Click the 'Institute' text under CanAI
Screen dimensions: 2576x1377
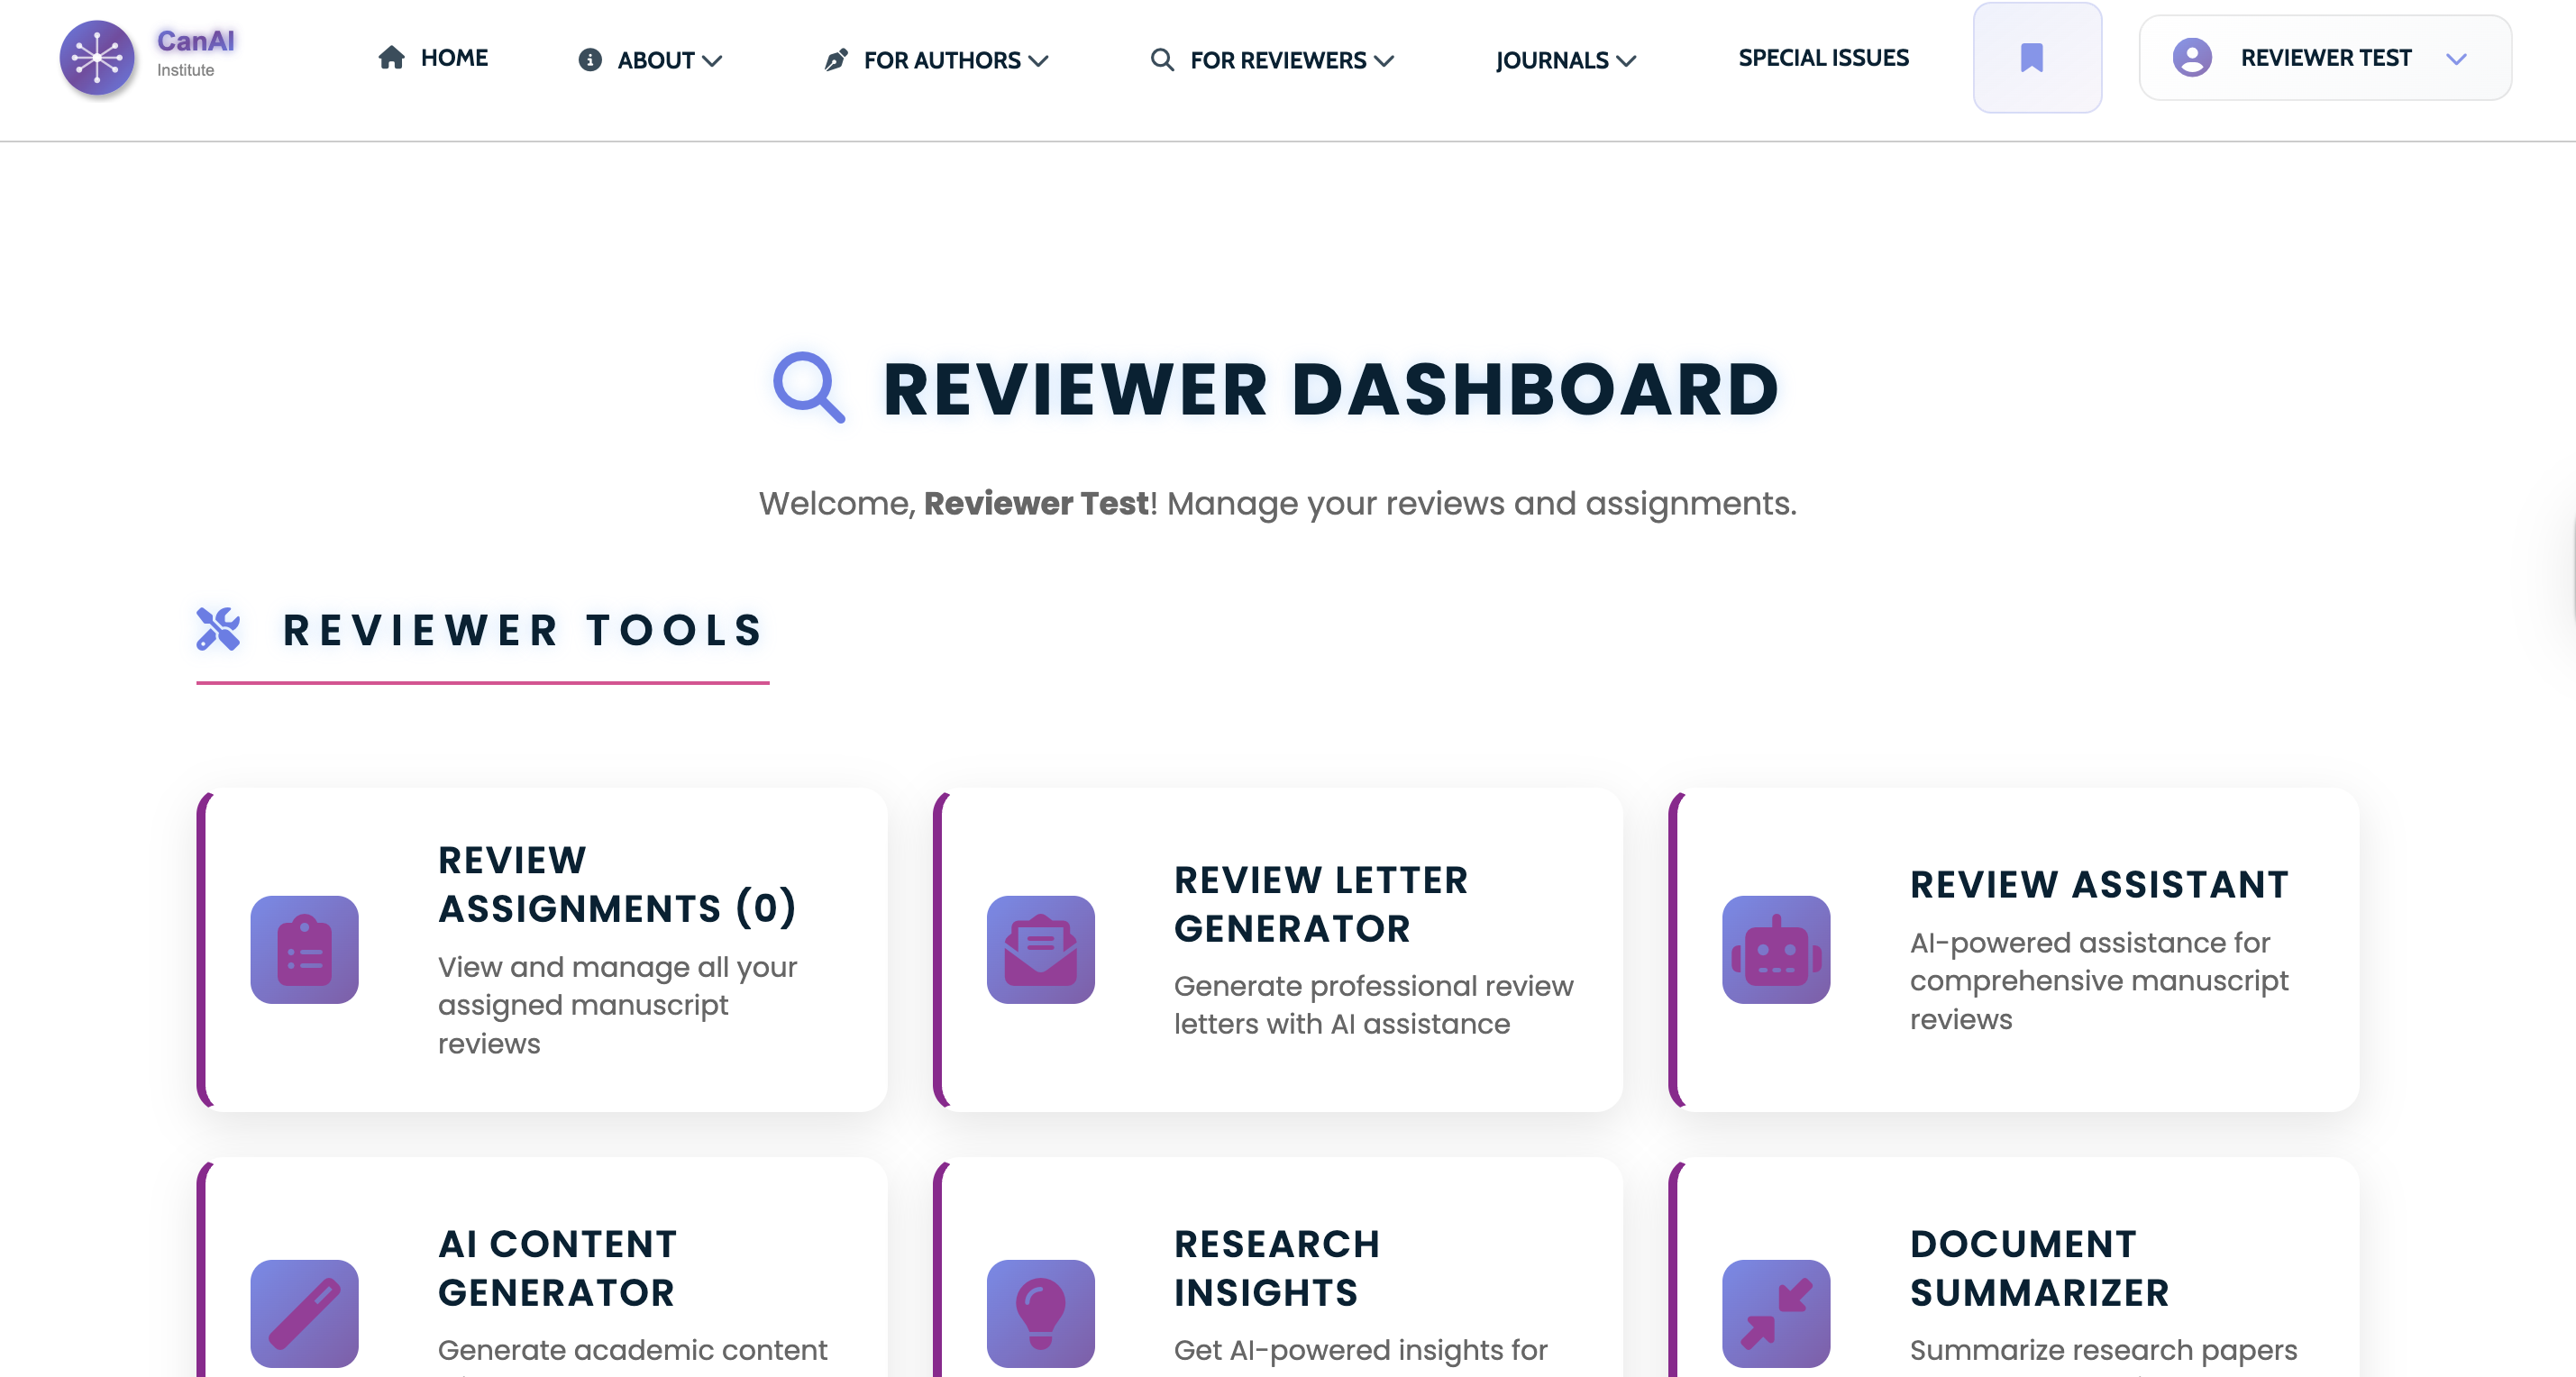click(185, 70)
